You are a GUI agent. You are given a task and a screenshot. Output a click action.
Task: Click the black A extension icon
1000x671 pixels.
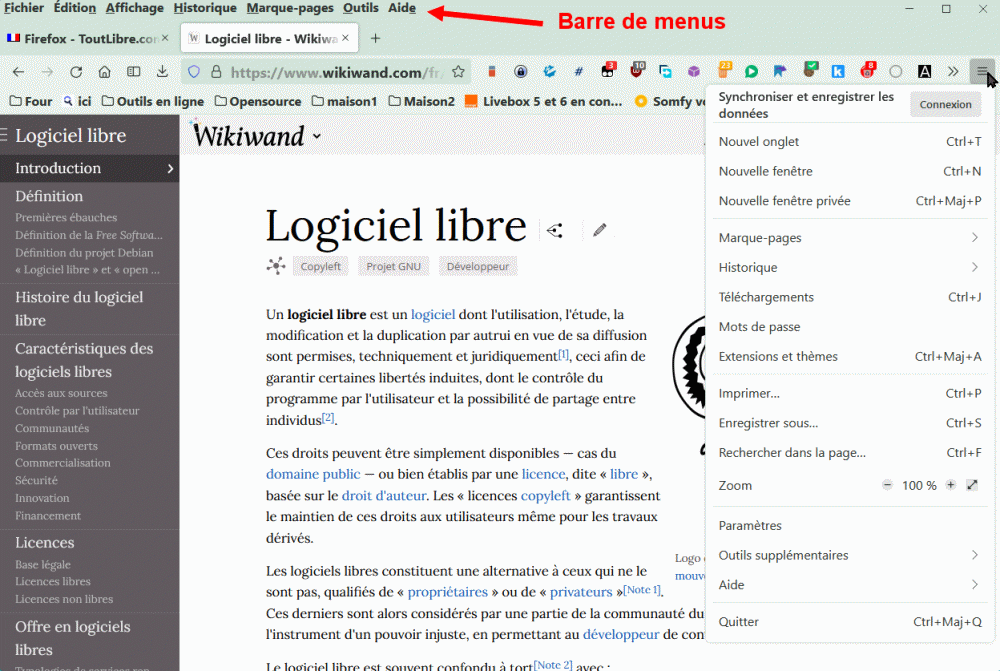pyautogui.click(x=924, y=72)
